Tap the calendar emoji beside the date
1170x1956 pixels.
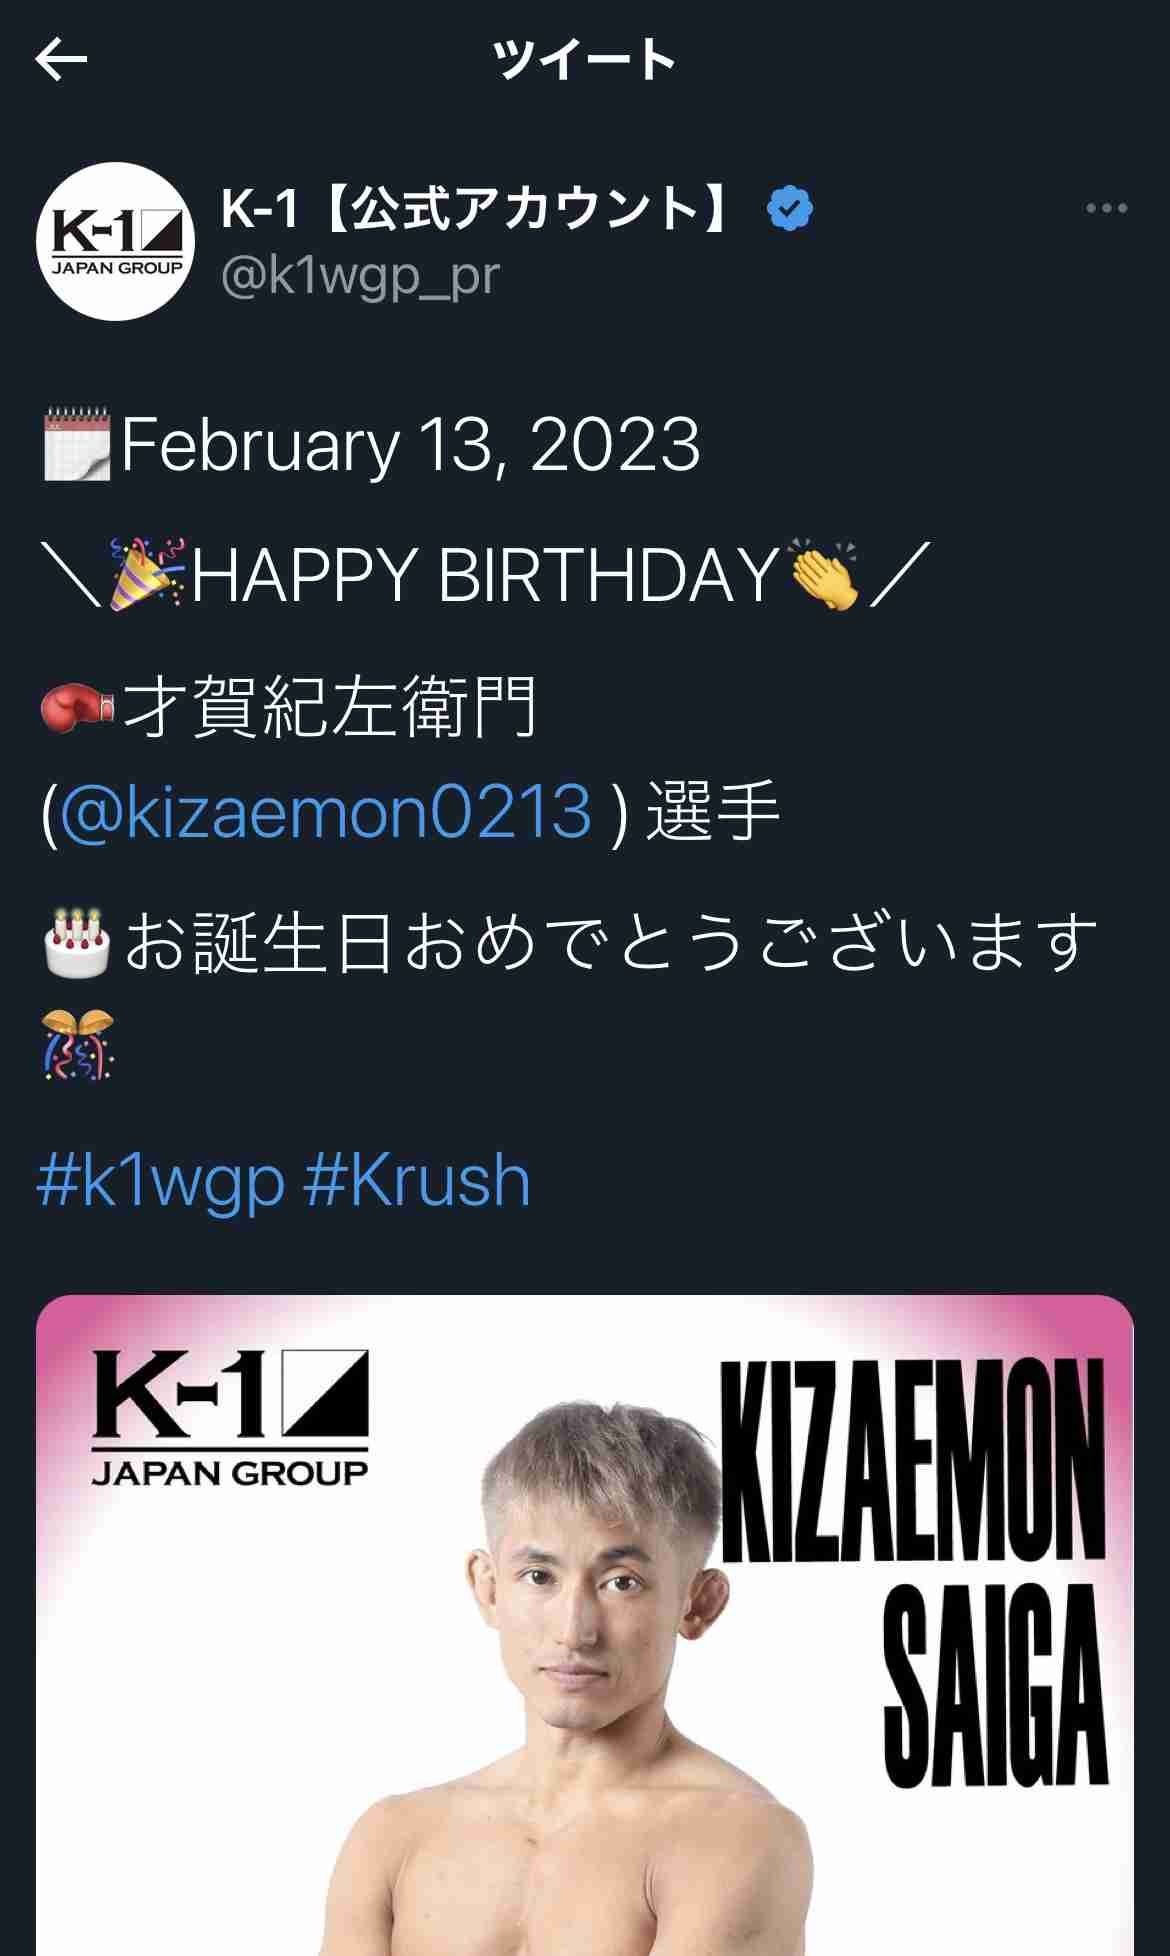(x=77, y=444)
